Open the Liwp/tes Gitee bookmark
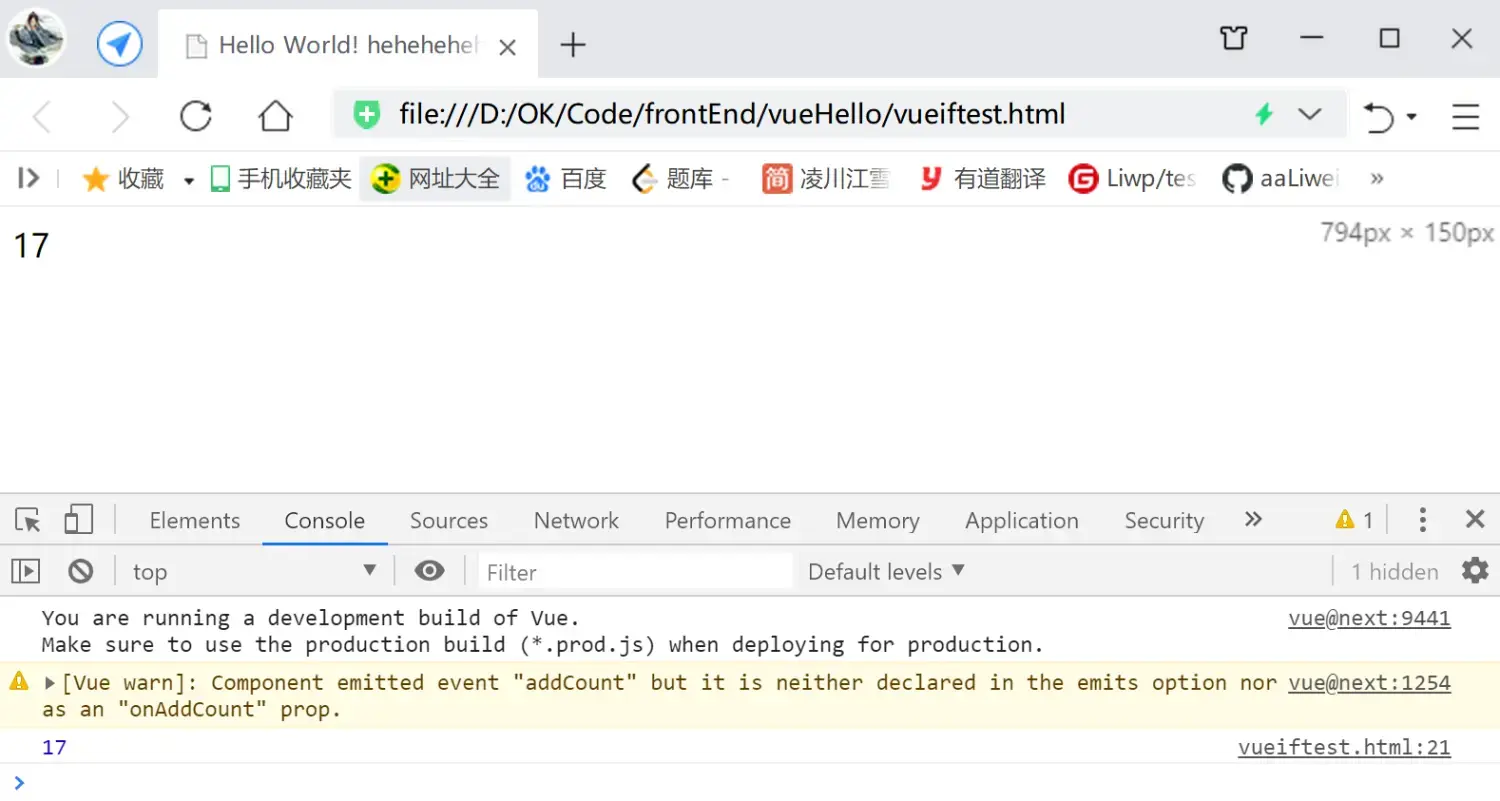This screenshot has width=1500, height=801. click(x=1133, y=179)
